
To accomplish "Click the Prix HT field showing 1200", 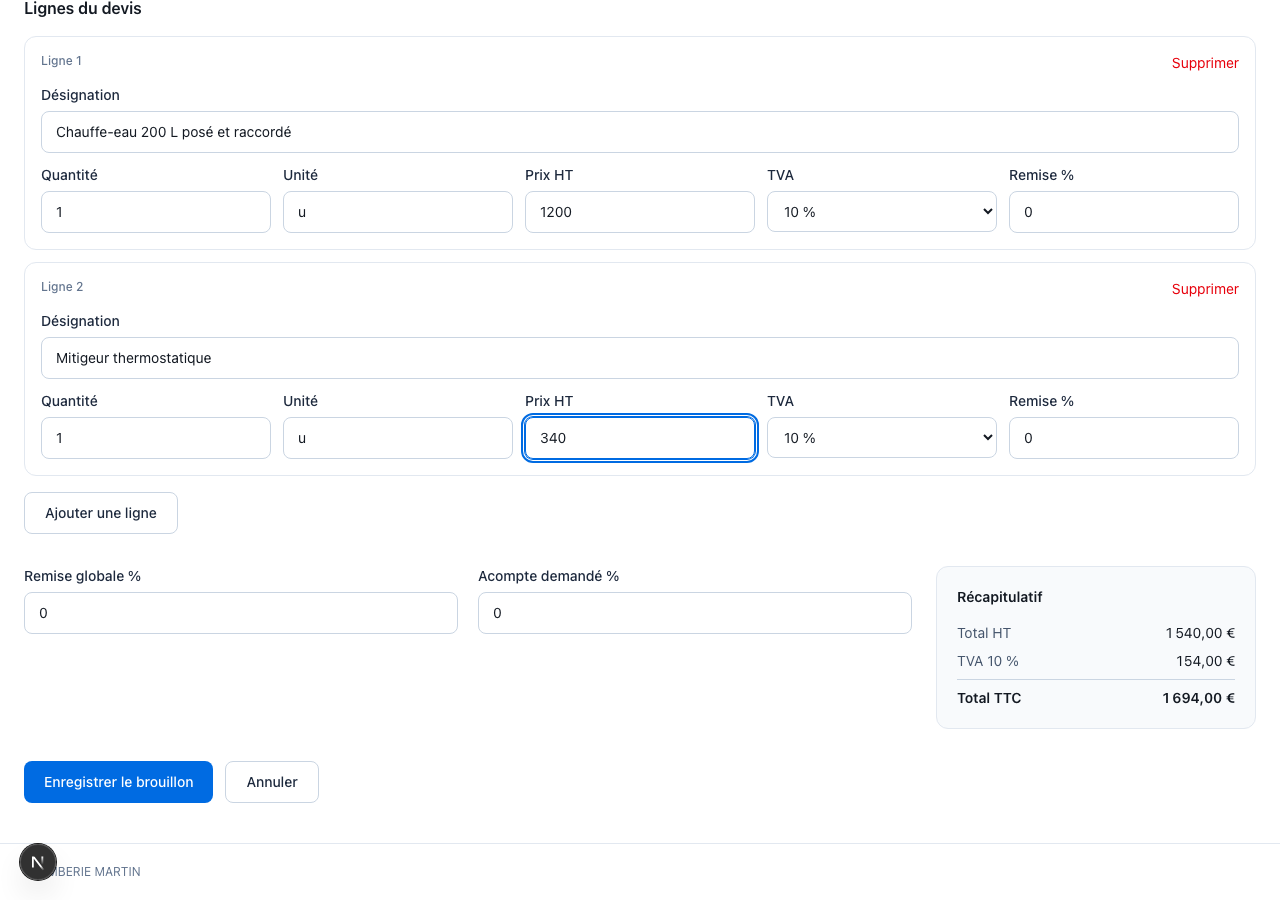I will click(640, 212).
